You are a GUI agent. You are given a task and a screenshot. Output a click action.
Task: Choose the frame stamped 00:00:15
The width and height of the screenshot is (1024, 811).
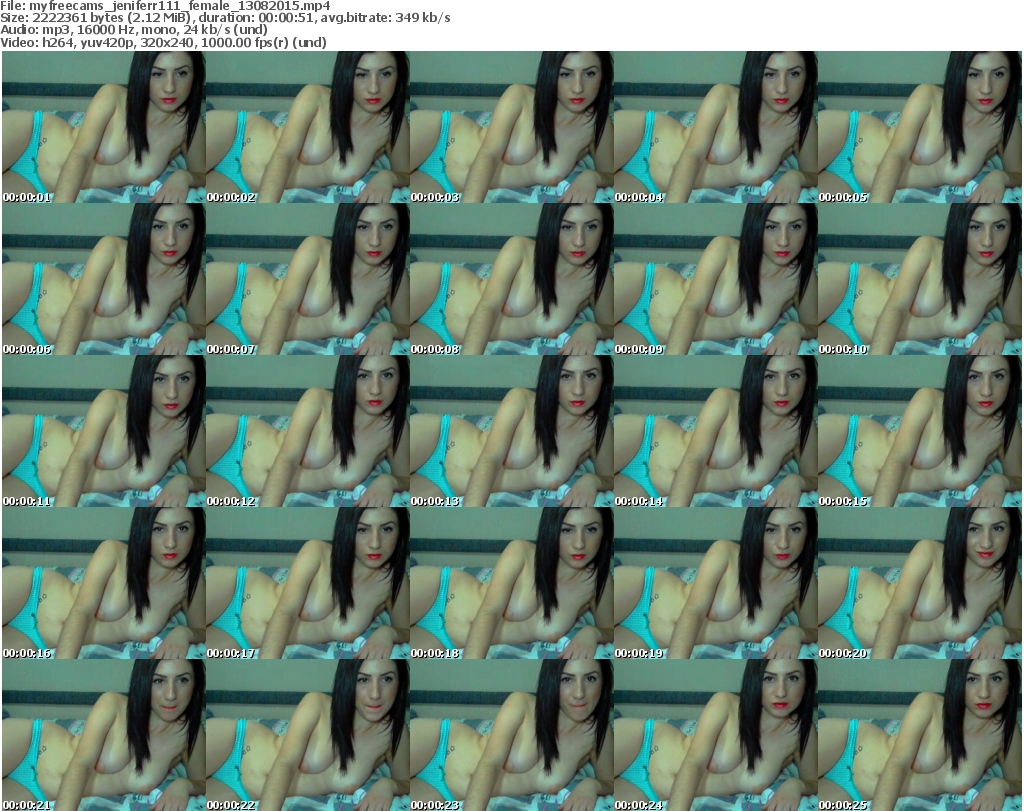pos(919,432)
